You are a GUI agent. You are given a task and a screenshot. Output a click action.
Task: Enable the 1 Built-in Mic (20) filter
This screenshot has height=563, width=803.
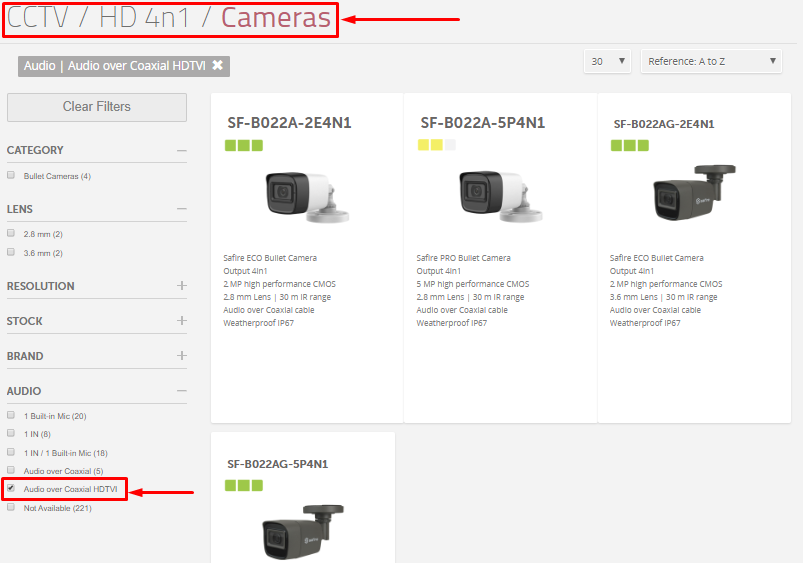click(11, 415)
